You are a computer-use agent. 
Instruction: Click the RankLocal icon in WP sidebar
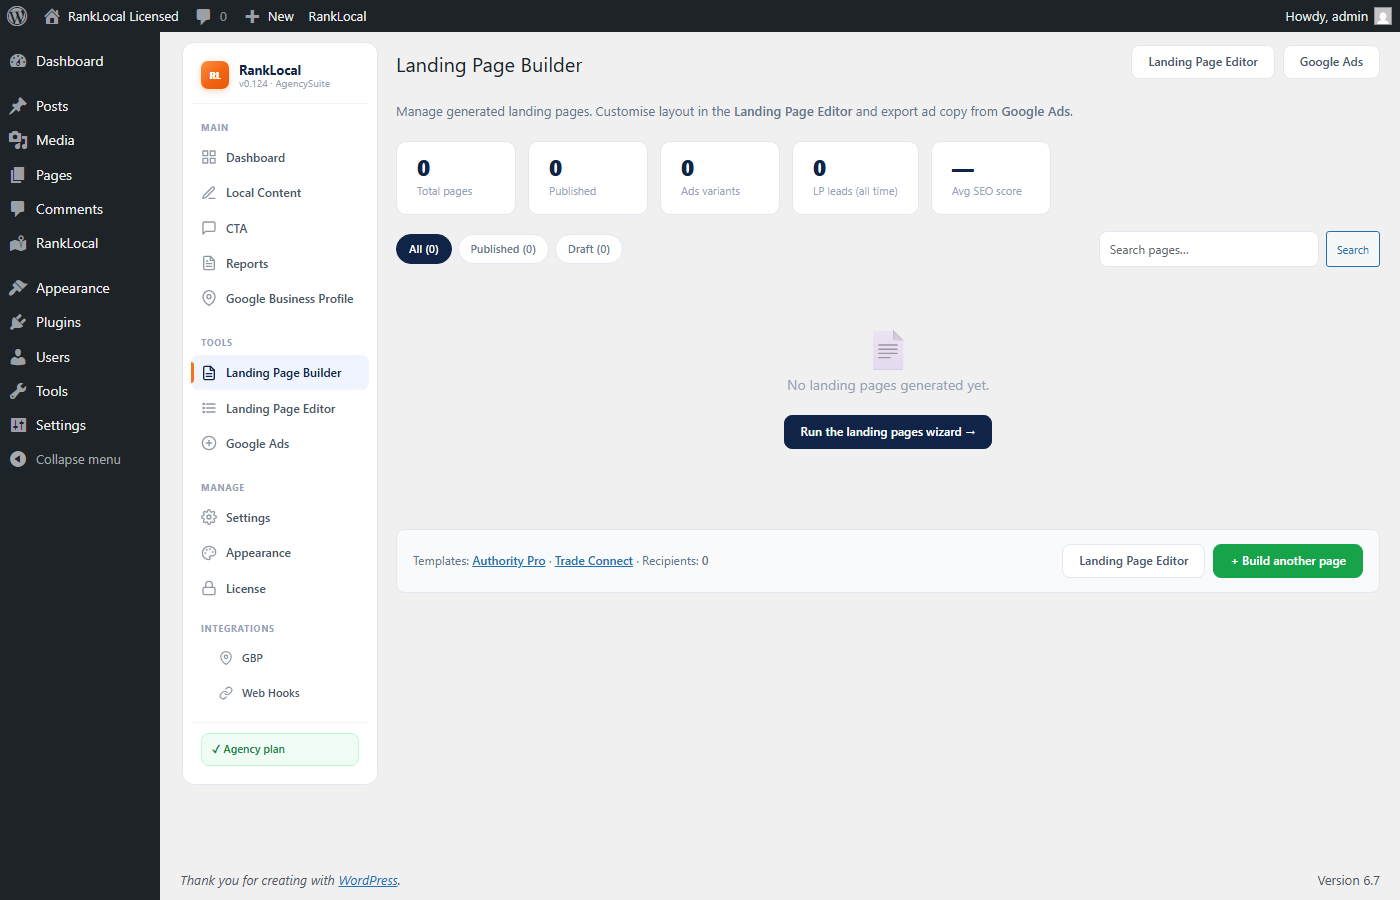[18, 243]
